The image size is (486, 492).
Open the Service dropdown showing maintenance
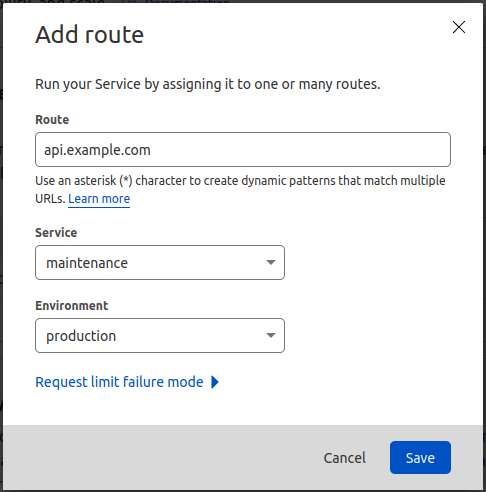(160, 262)
